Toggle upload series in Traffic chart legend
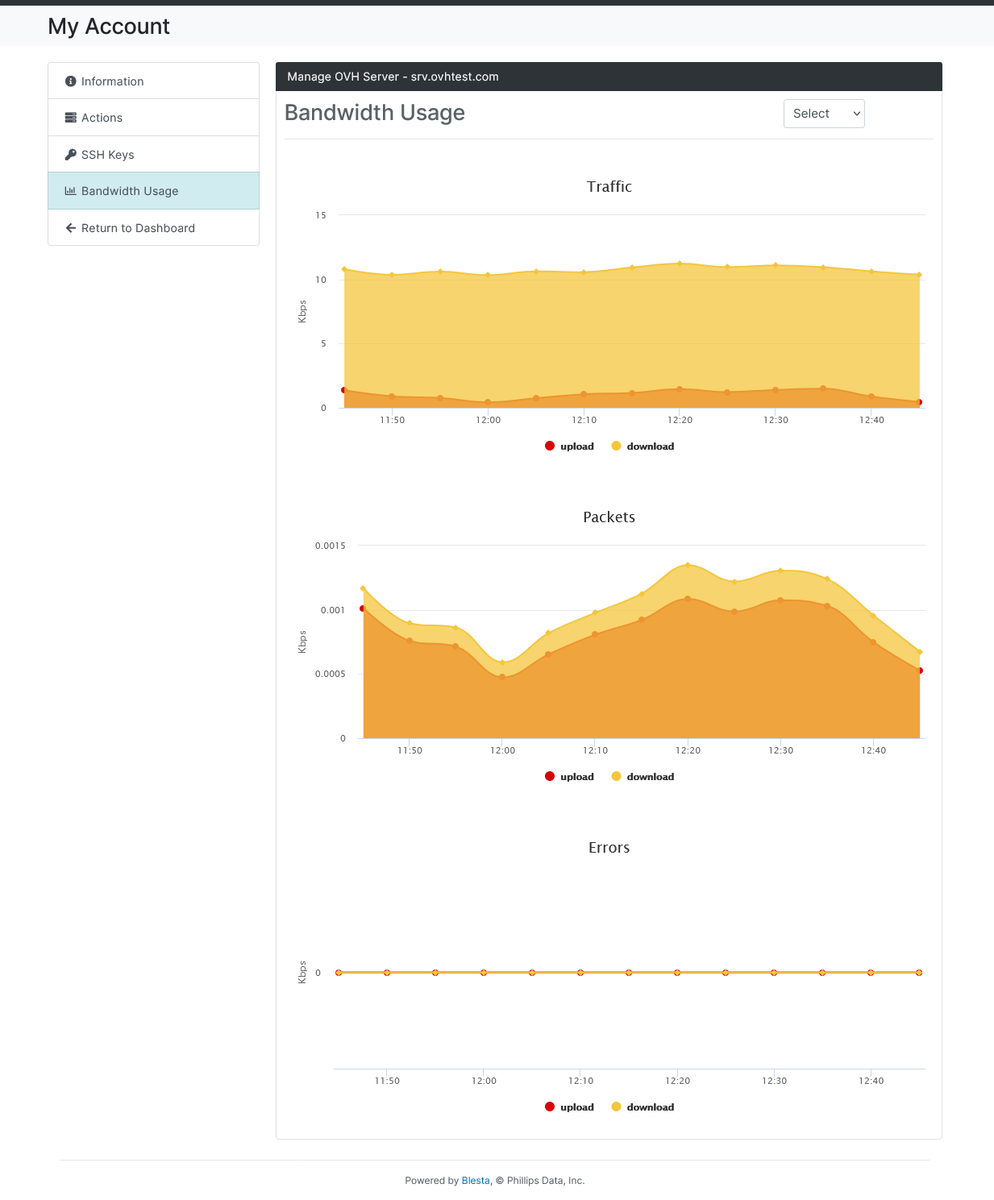The height and width of the screenshot is (1200, 994). [570, 446]
